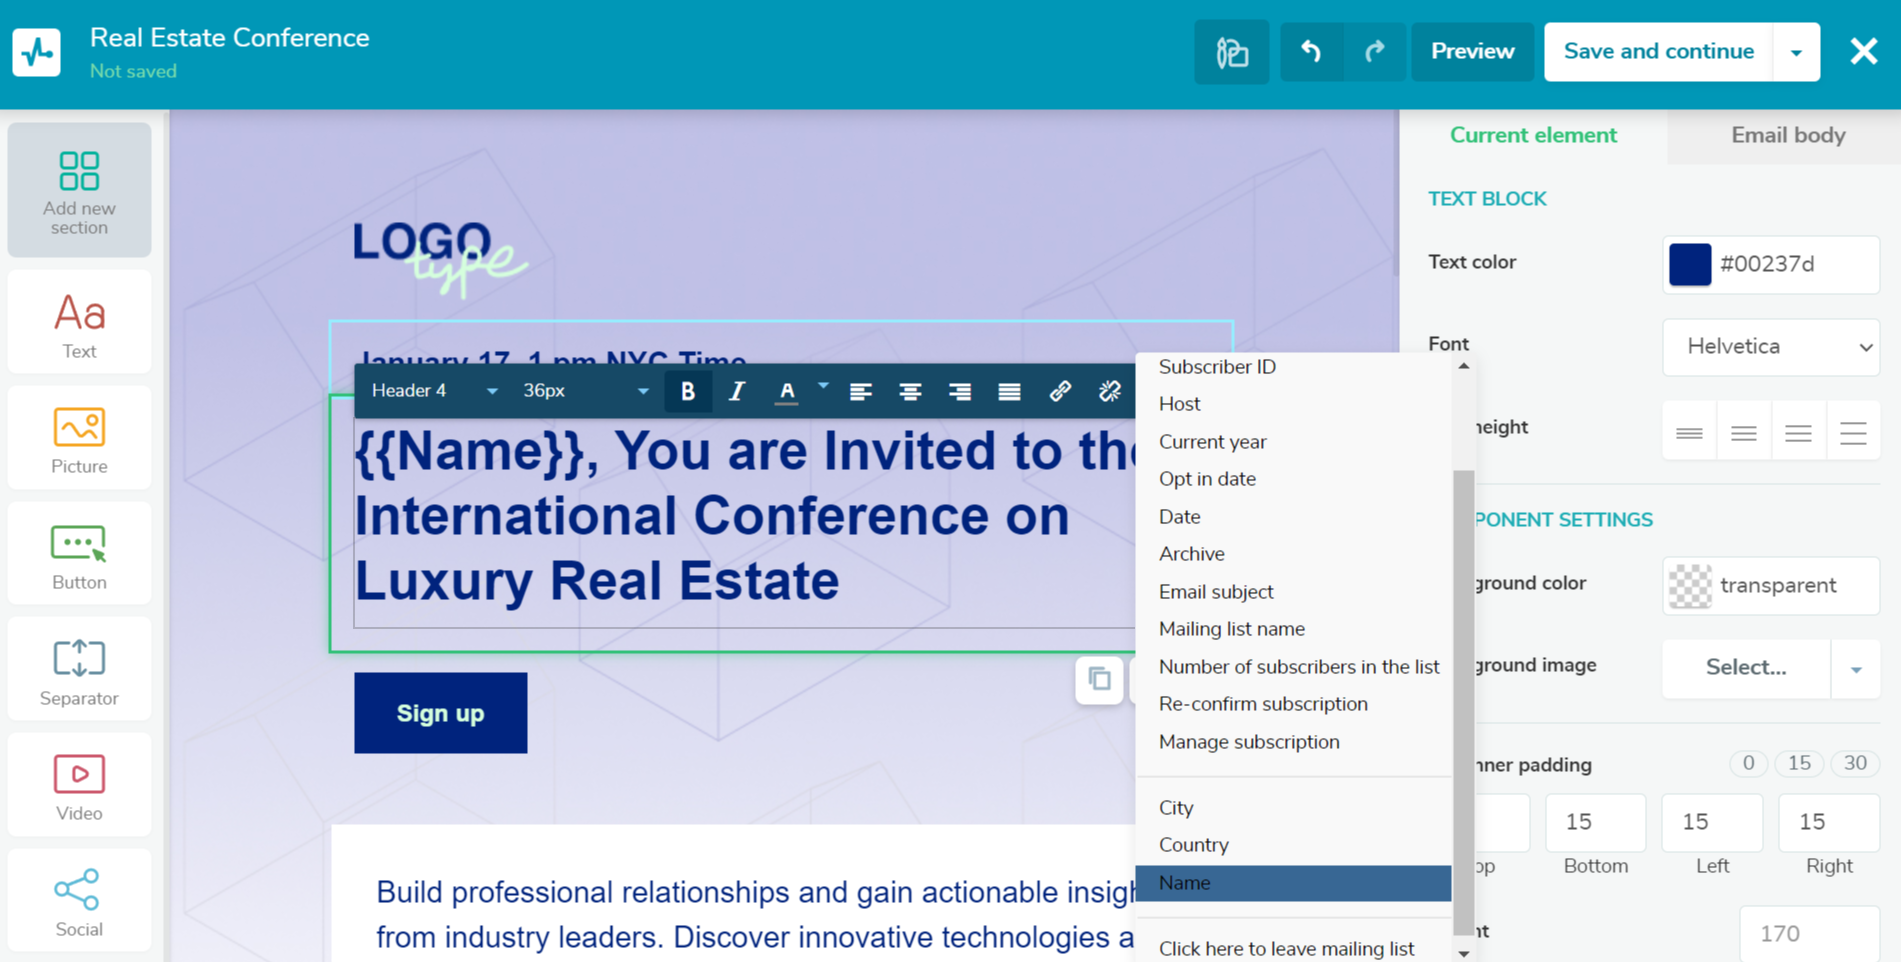Insert a Button element
Screen dimensions: 1901x962
(79, 553)
